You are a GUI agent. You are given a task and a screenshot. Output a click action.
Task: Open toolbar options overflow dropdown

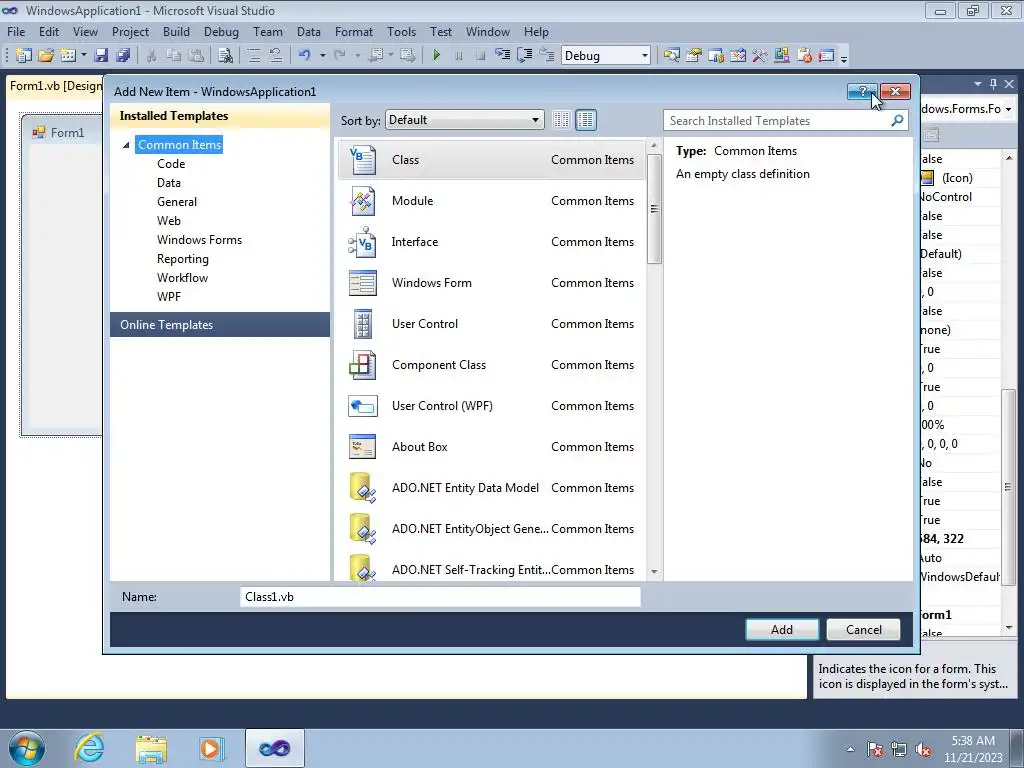(844, 59)
